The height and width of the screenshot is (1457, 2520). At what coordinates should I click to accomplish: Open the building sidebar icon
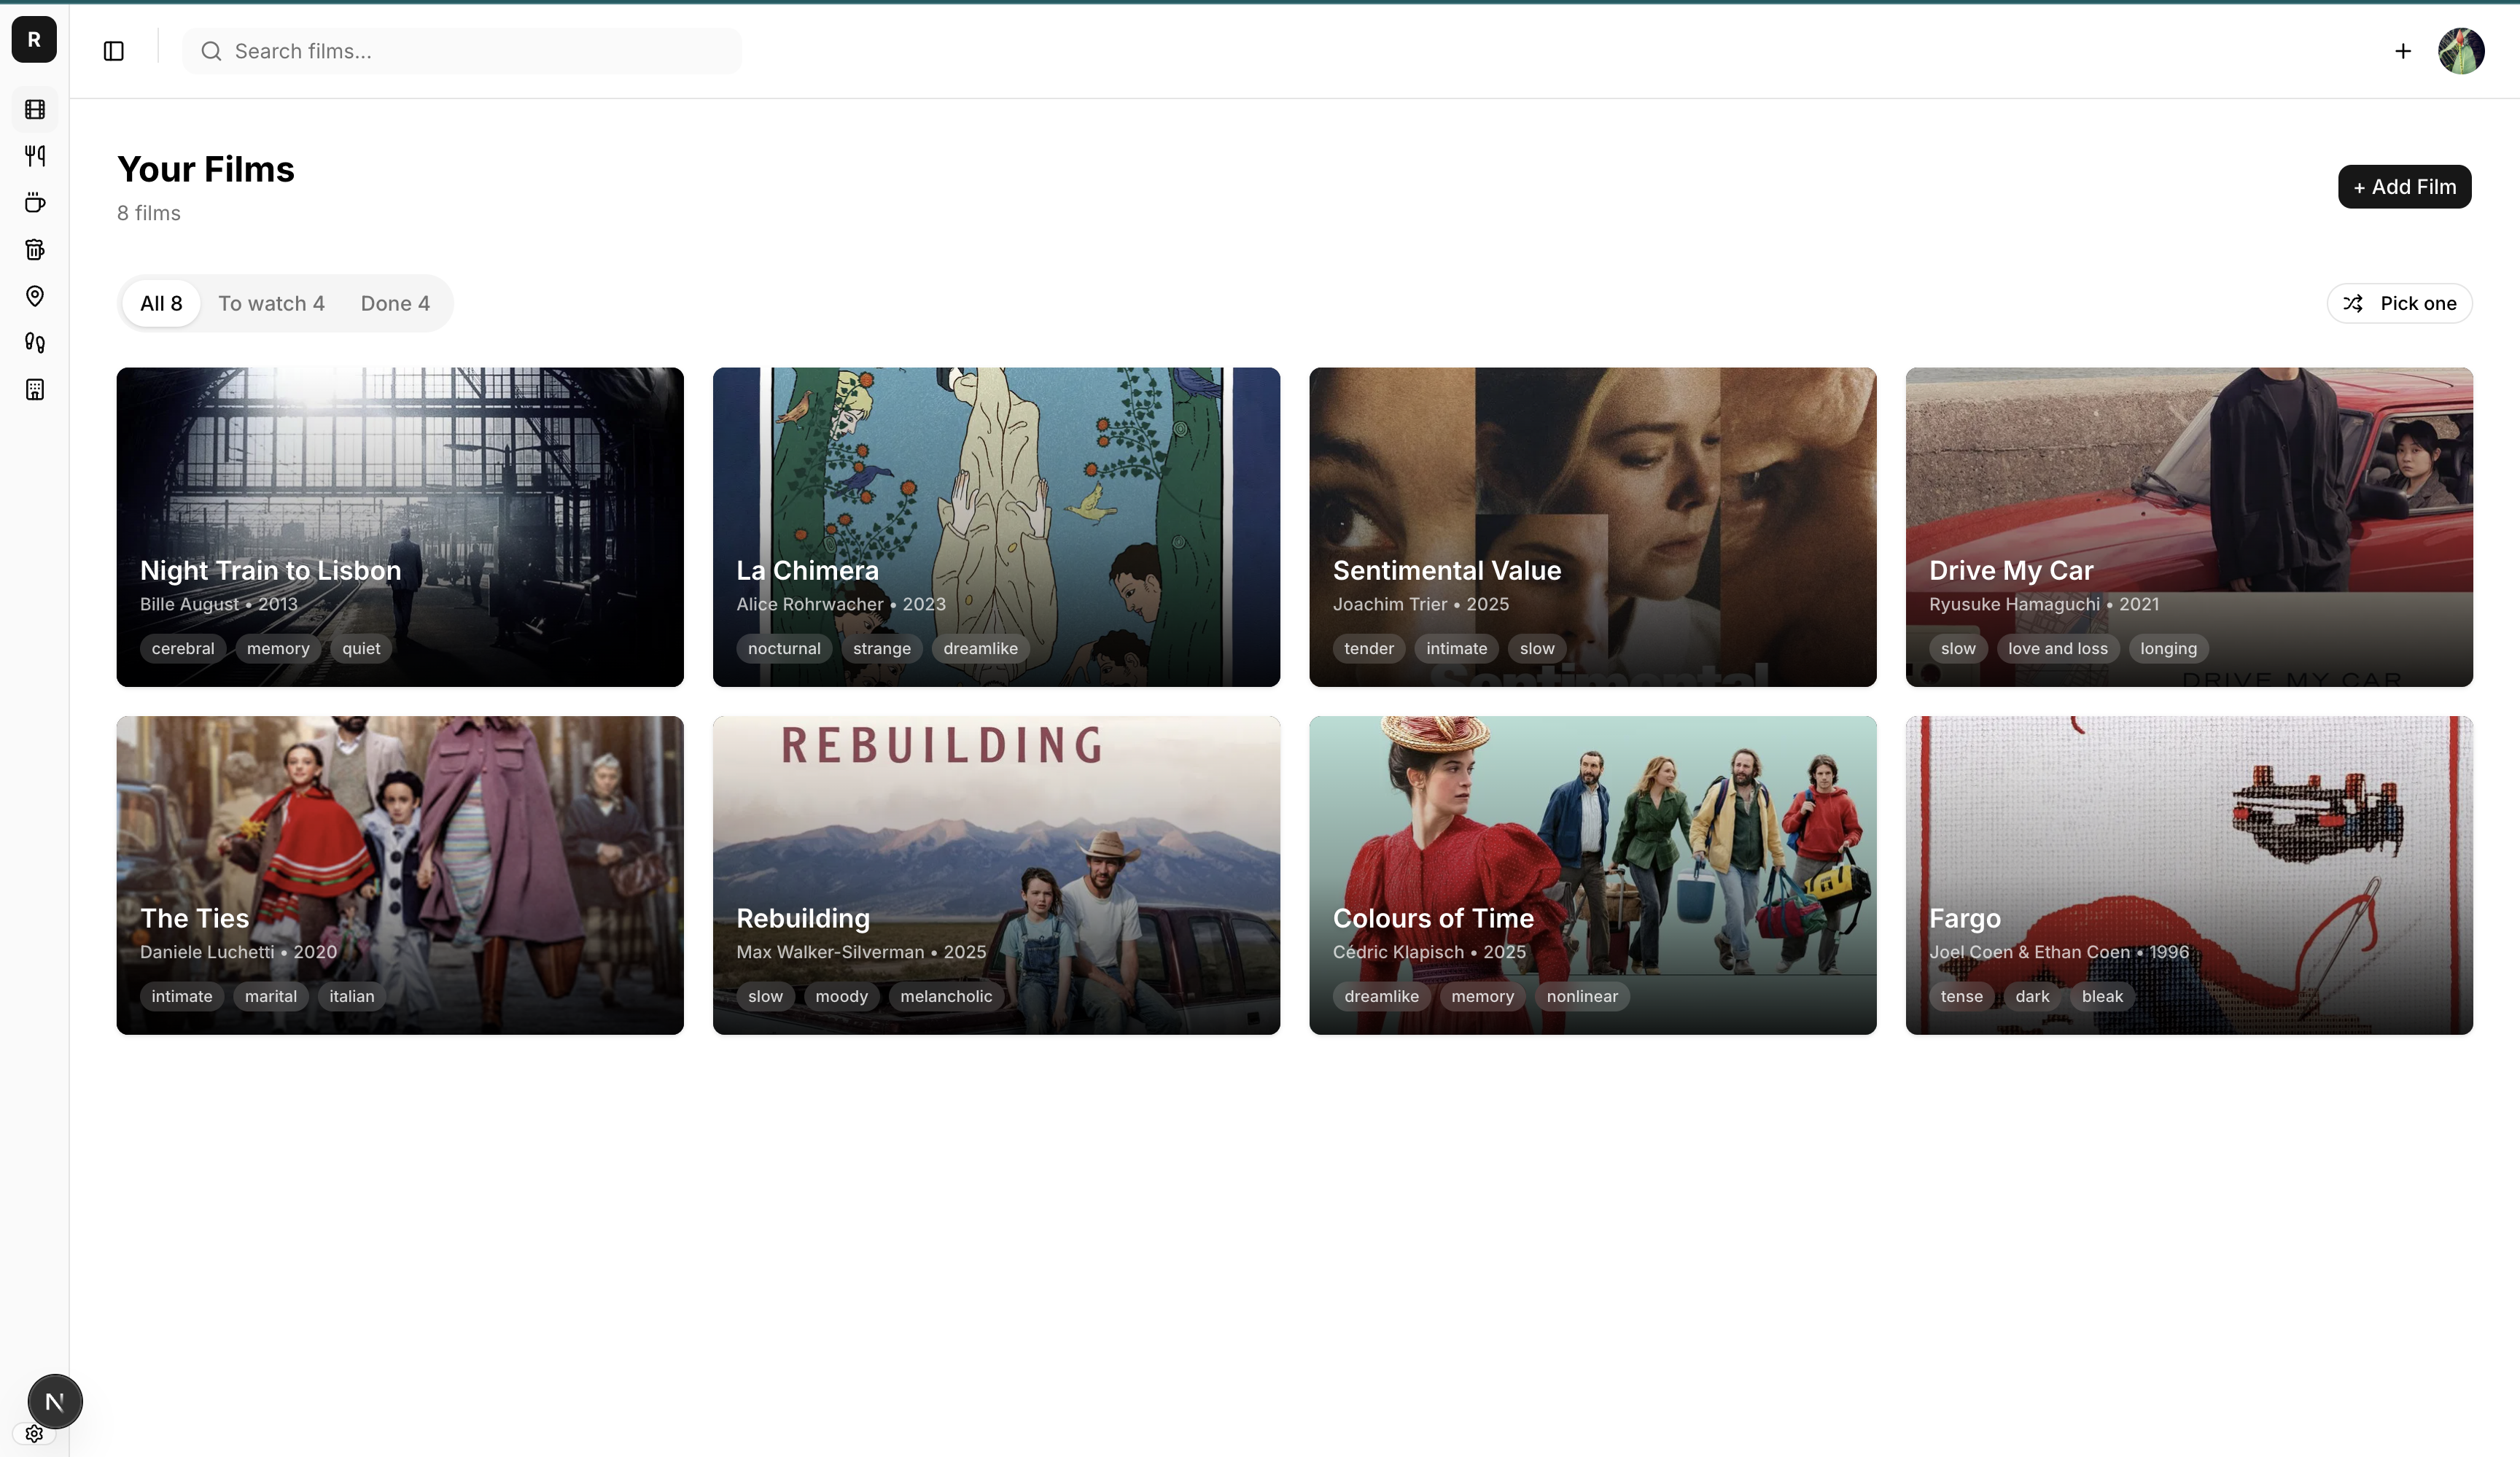pos(35,389)
